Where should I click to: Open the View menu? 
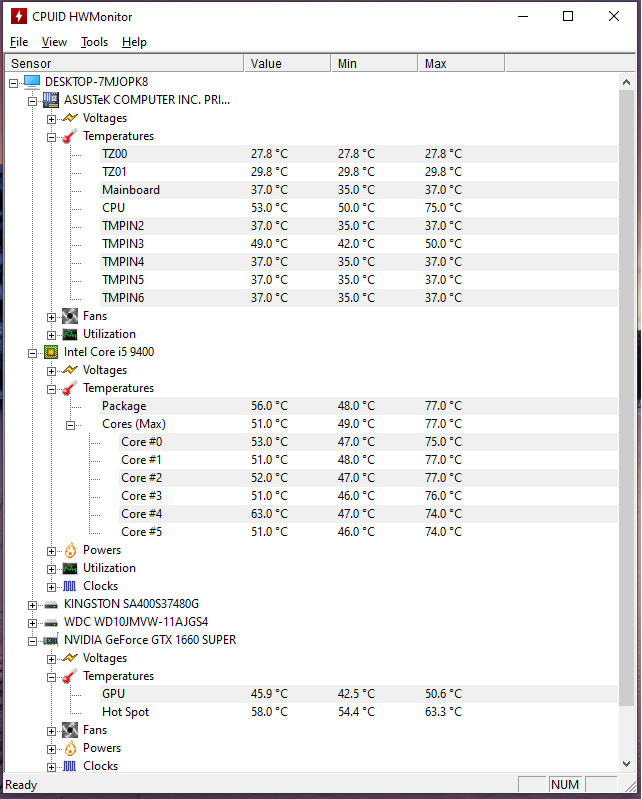click(54, 42)
